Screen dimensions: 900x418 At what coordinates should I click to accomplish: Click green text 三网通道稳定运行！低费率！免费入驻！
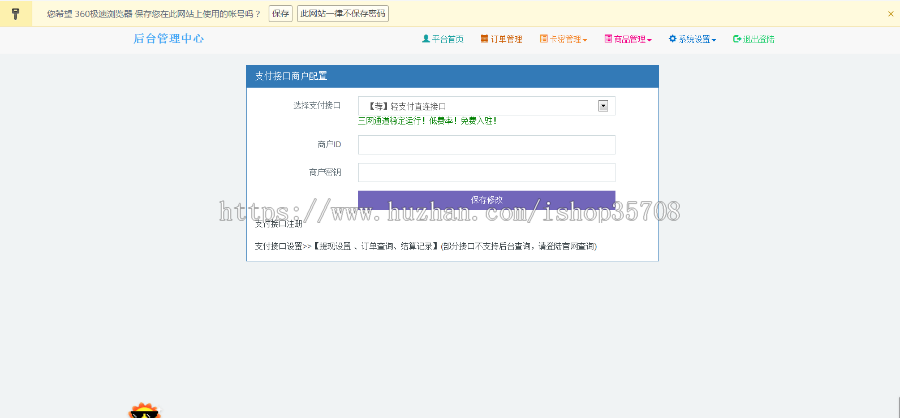coord(427,121)
